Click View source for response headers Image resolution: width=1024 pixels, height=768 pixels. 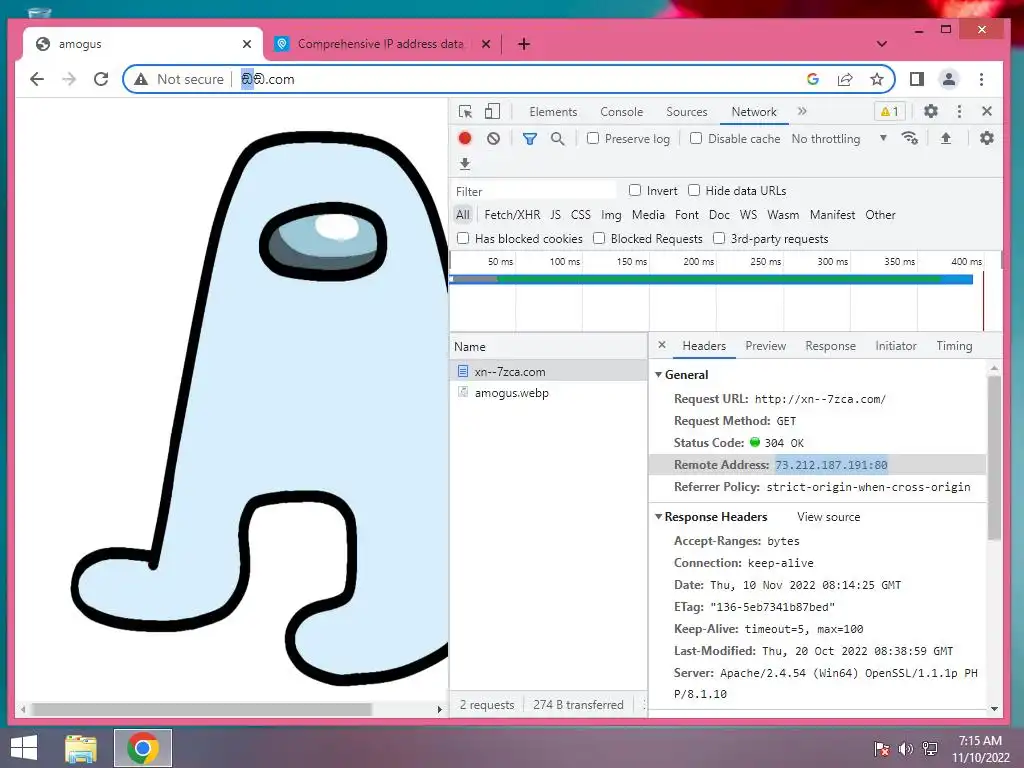[x=828, y=517]
